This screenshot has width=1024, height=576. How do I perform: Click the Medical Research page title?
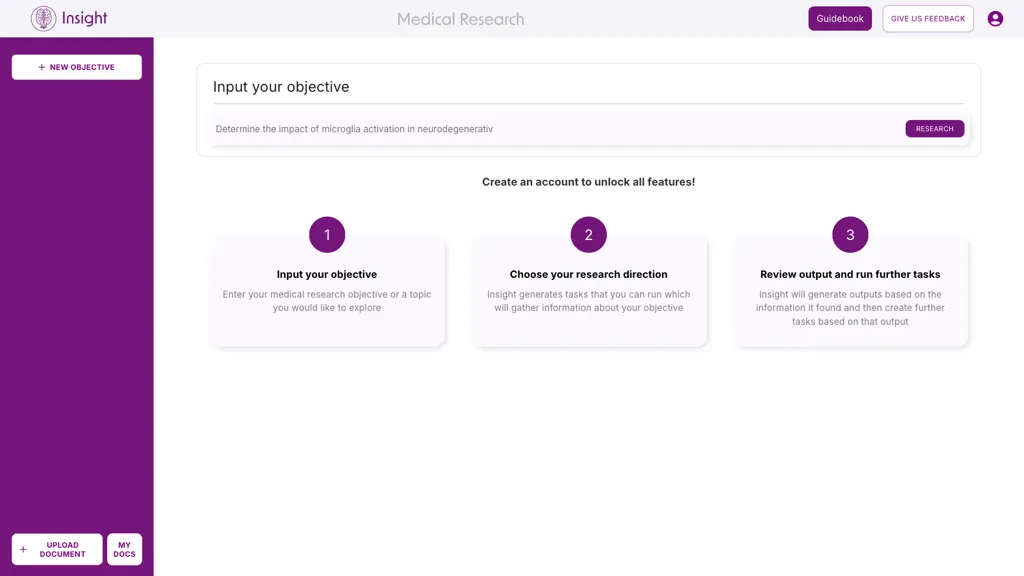pos(460,19)
